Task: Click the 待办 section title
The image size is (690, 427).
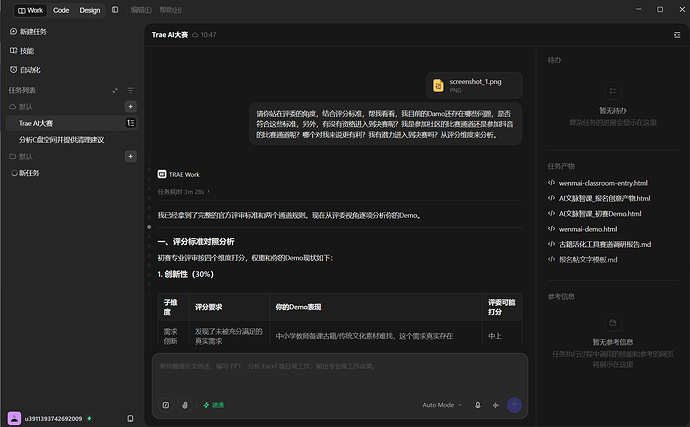Action: click(554, 60)
